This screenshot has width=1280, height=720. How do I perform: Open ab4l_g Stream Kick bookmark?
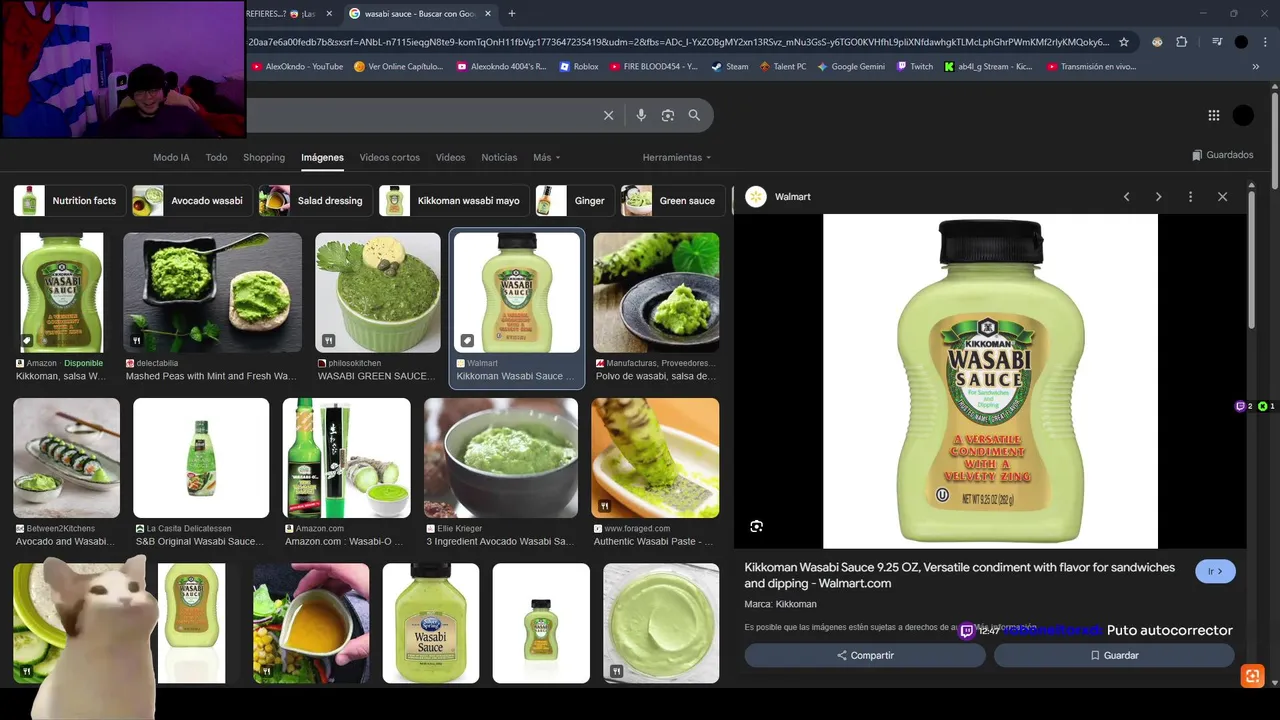[x=988, y=67]
